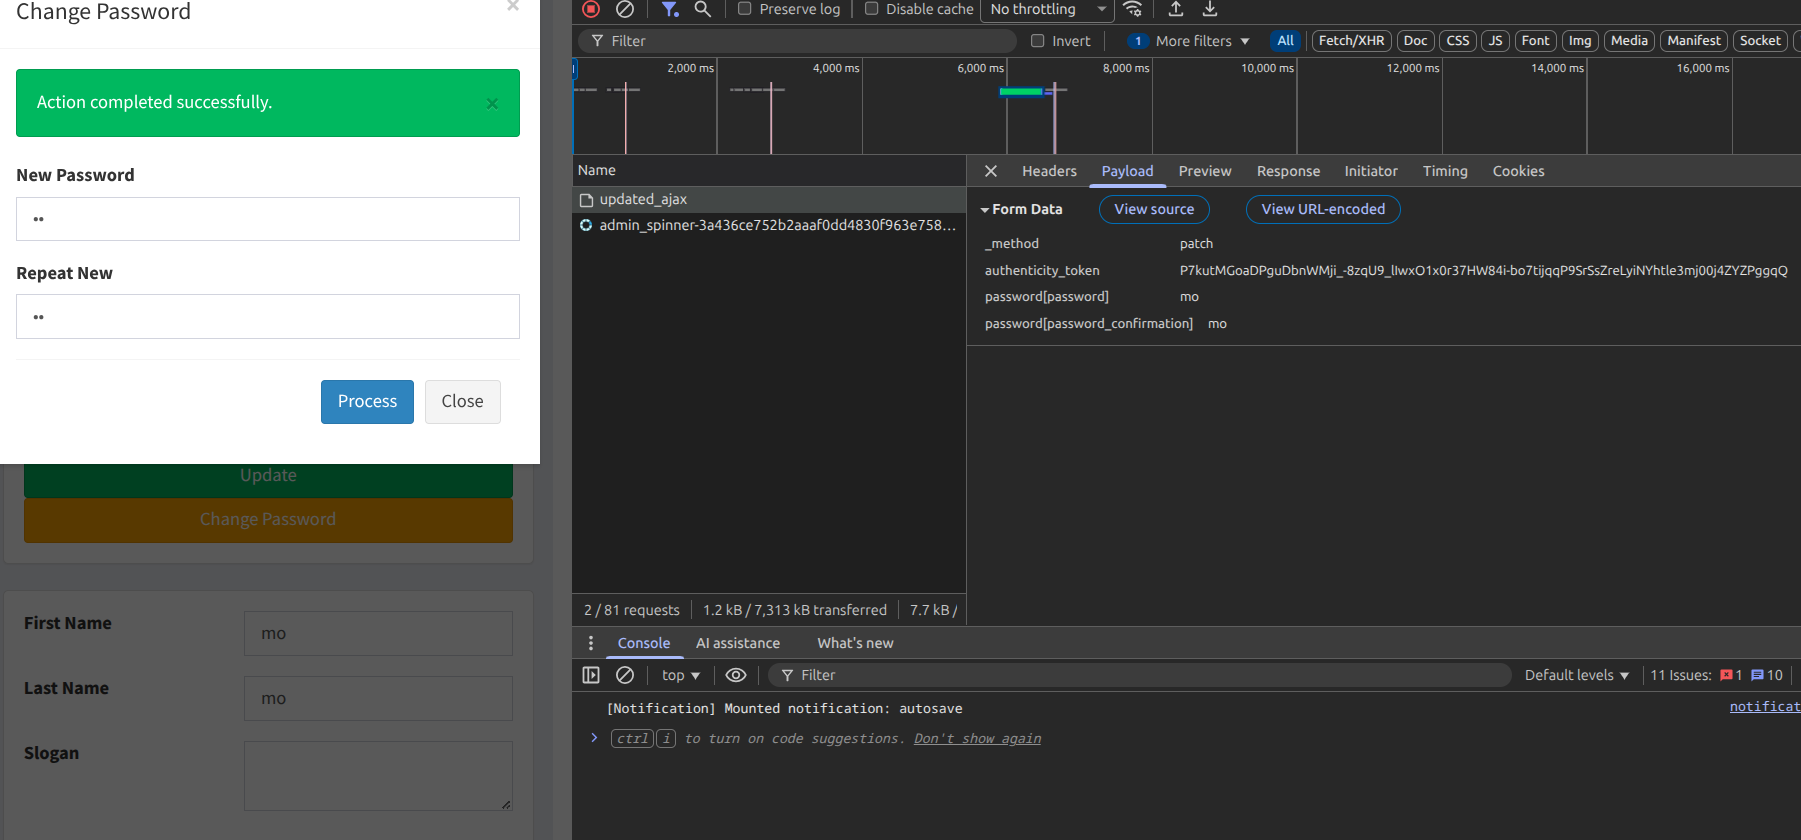Open the Default levels dropdown
1801x840 pixels.
pos(1576,675)
